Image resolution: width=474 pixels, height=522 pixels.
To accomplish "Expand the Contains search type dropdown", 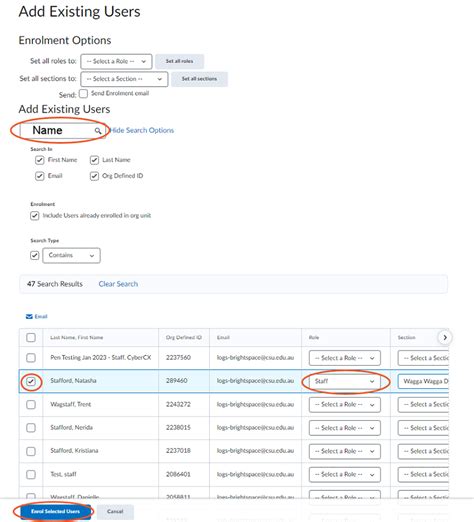I will 71,255.
